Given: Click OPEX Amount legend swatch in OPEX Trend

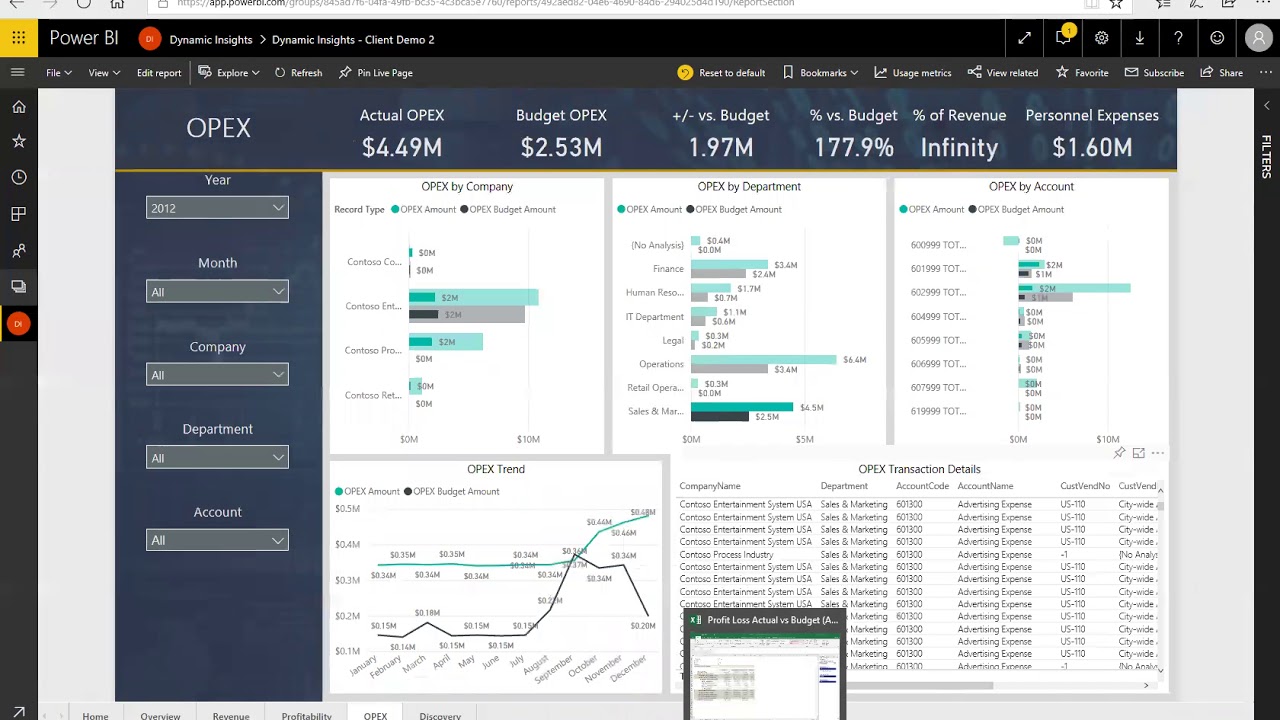Looking at the screenshot, I should 339,492.
